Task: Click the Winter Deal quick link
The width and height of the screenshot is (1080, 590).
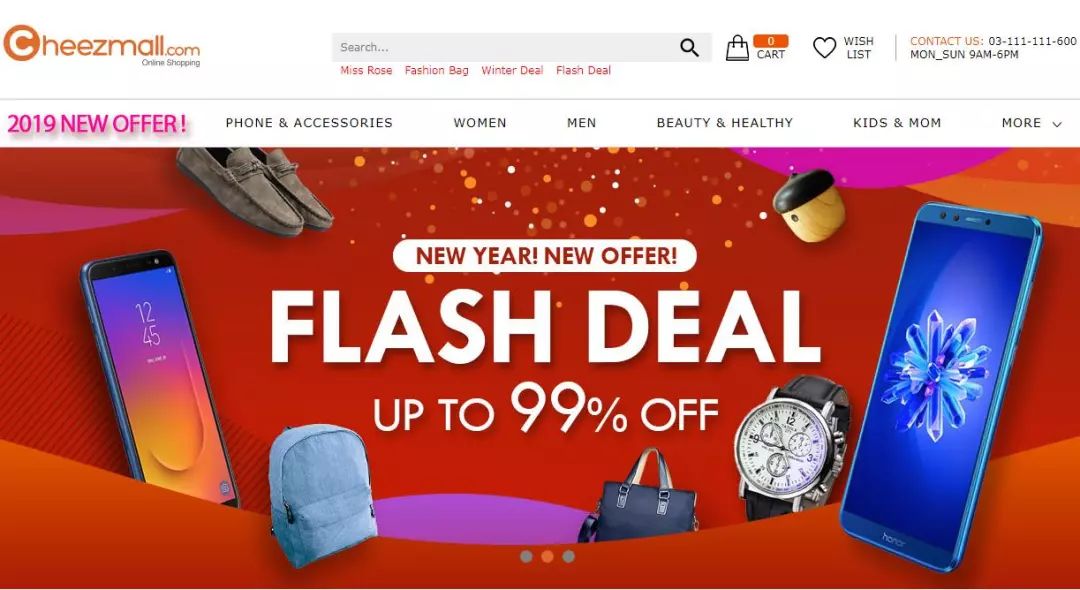Action: coord(512,70)
